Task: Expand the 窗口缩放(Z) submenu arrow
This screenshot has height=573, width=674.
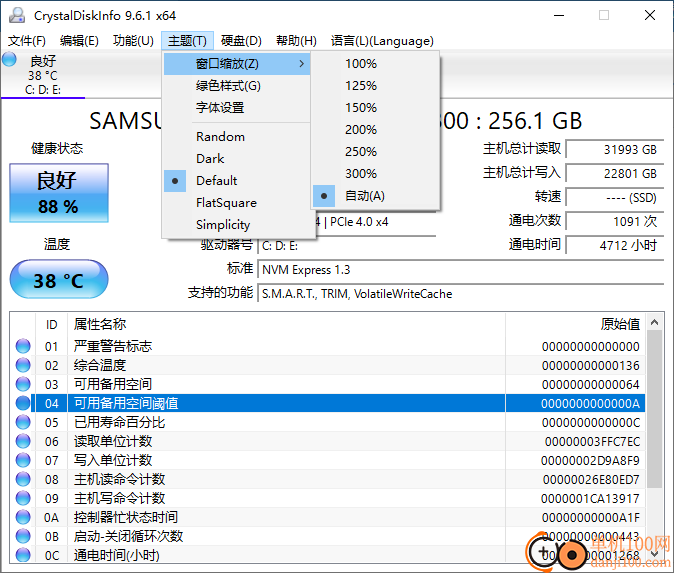Action: [302, 64]
